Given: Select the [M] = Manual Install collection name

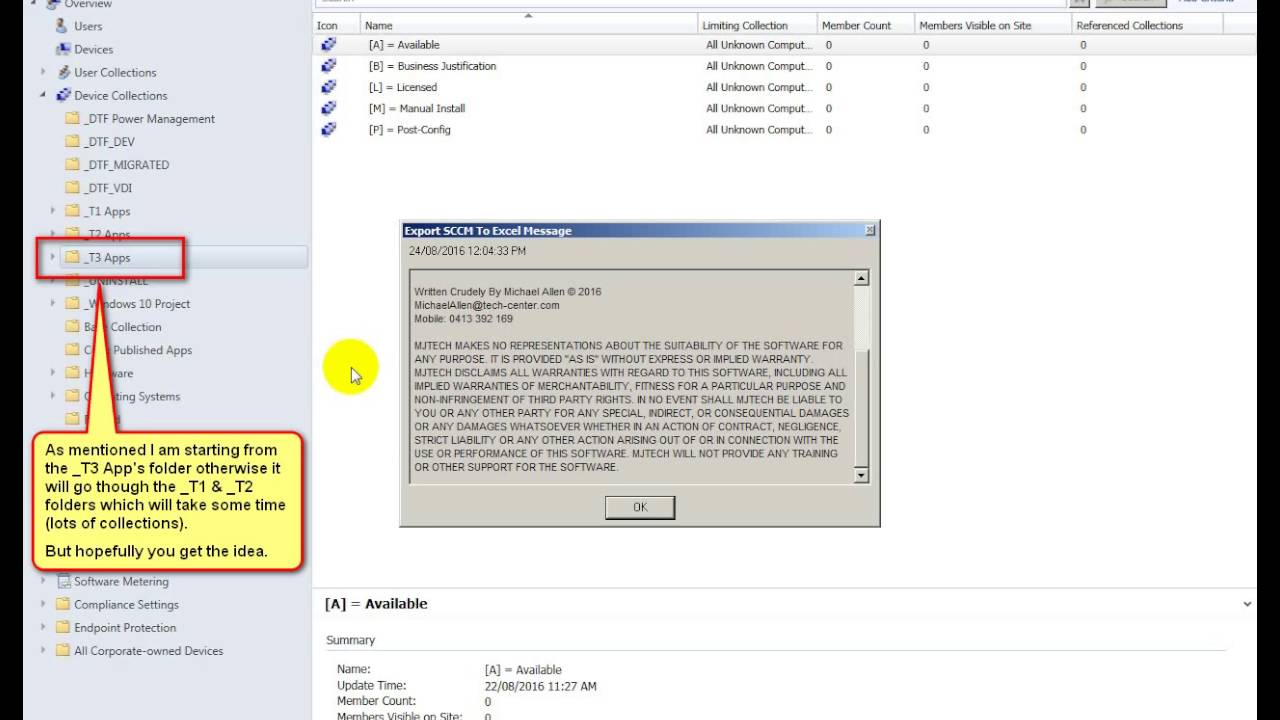Looking at the screenshot, I should (x=417, y=108).
